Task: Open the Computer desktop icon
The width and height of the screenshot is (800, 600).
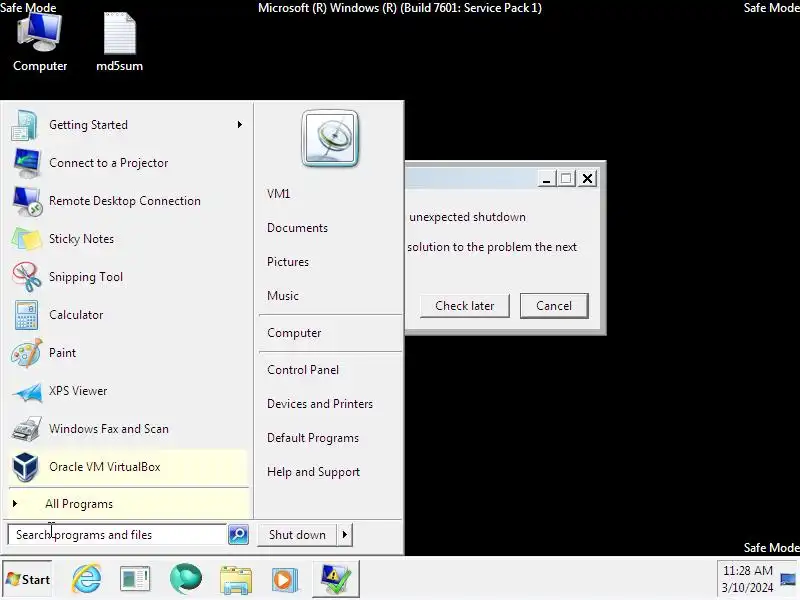Action: (39, 42)
